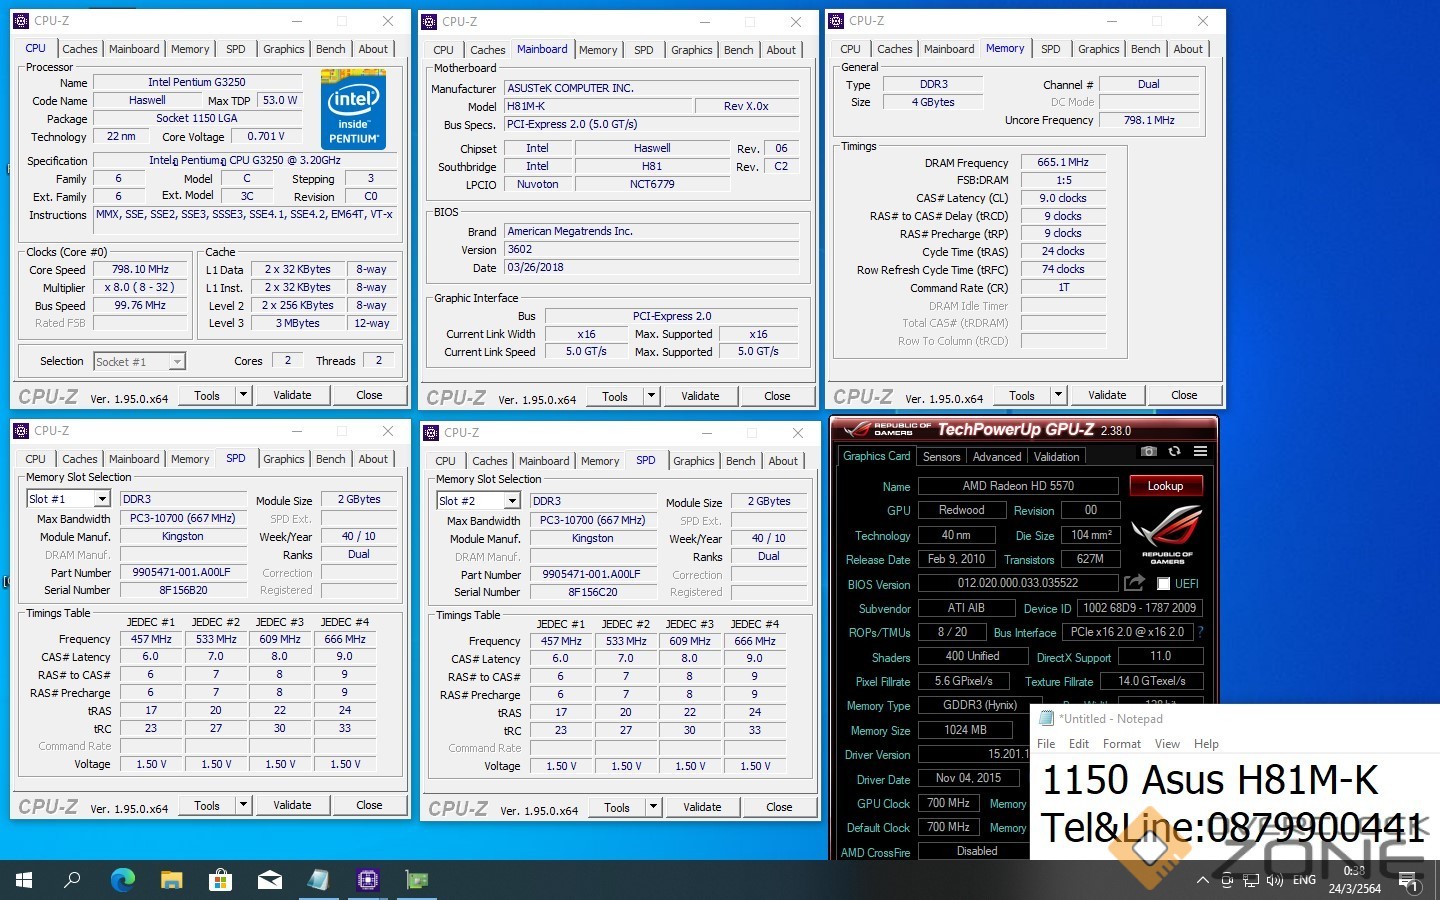Open Tools dropdown arrow in Memory window
Image resolution: width=1440 pixels, height=900 pixels.
tap(1058, 395)
